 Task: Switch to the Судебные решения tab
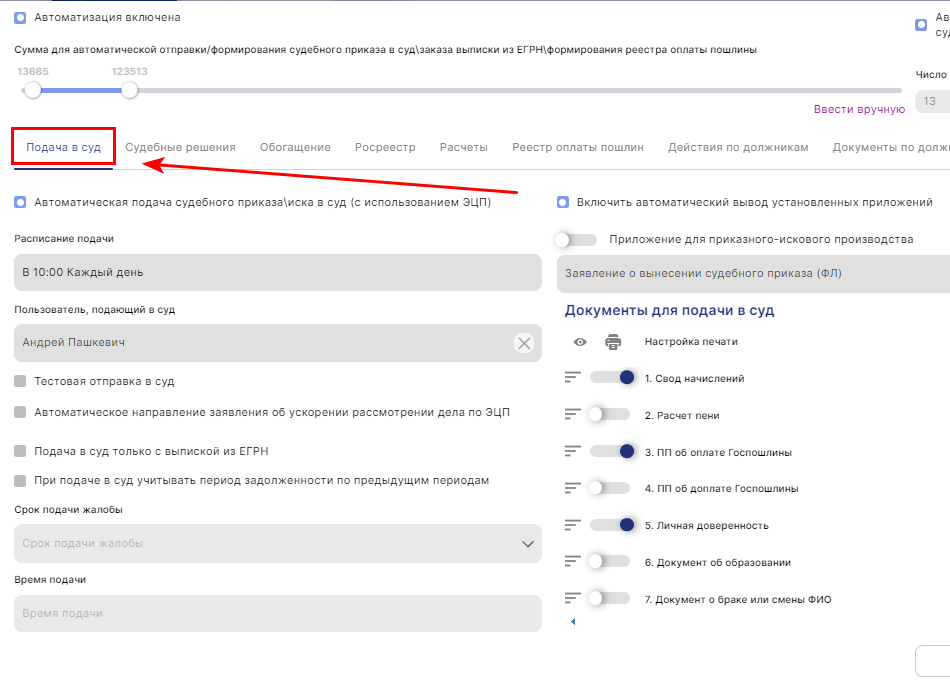(180, 147)
